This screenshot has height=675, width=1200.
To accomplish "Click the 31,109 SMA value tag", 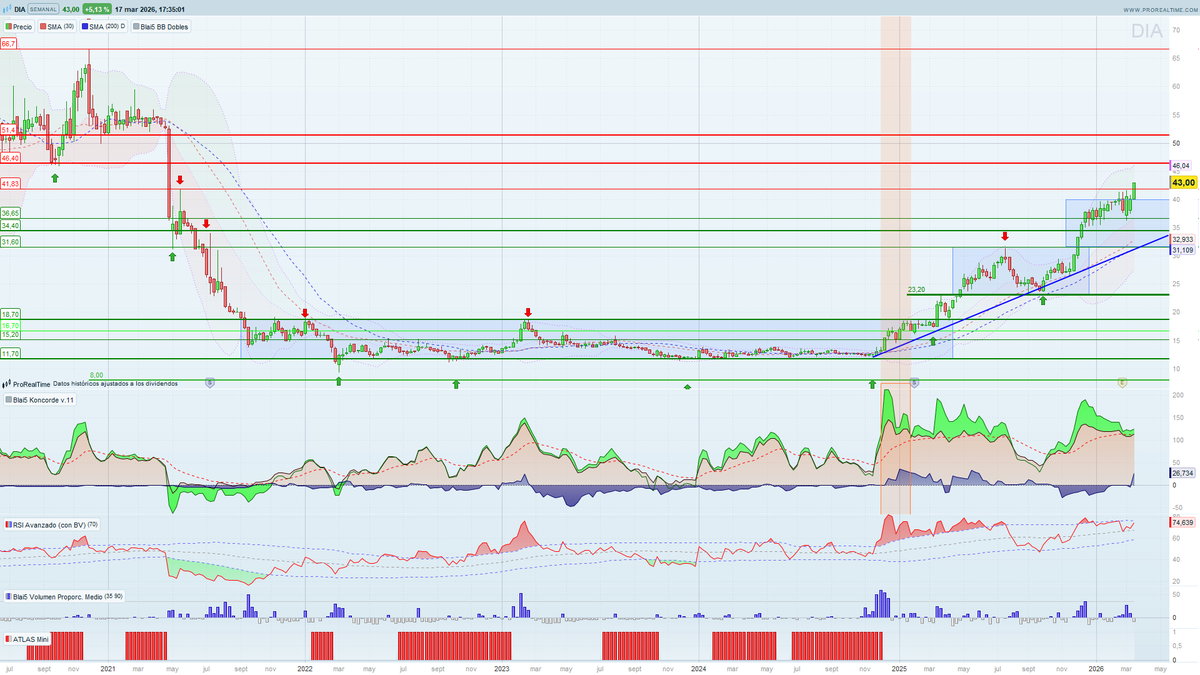I will coord(1183,250).
